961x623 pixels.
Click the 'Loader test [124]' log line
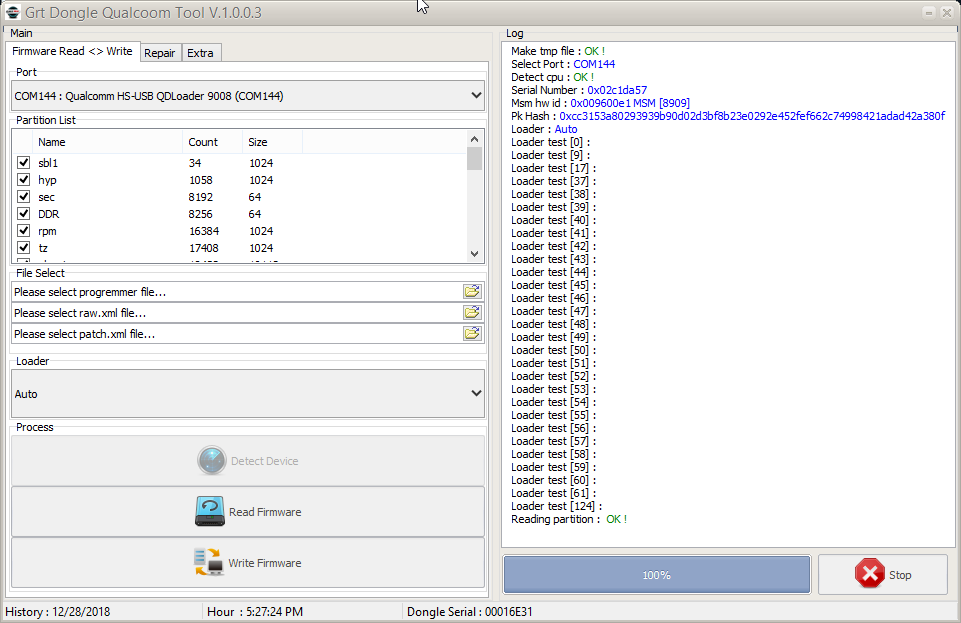556,506
